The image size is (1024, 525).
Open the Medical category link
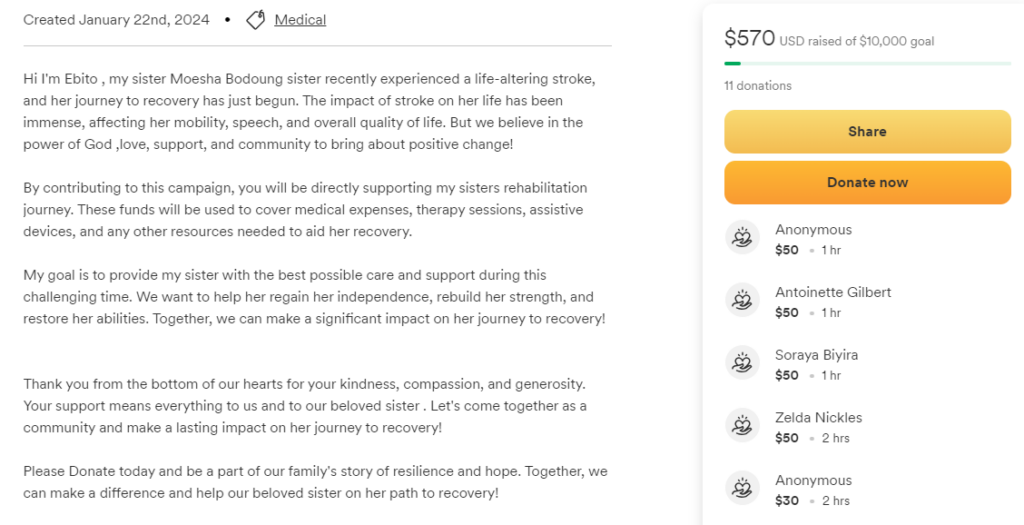pyautogui.click(x=300, y=20)
